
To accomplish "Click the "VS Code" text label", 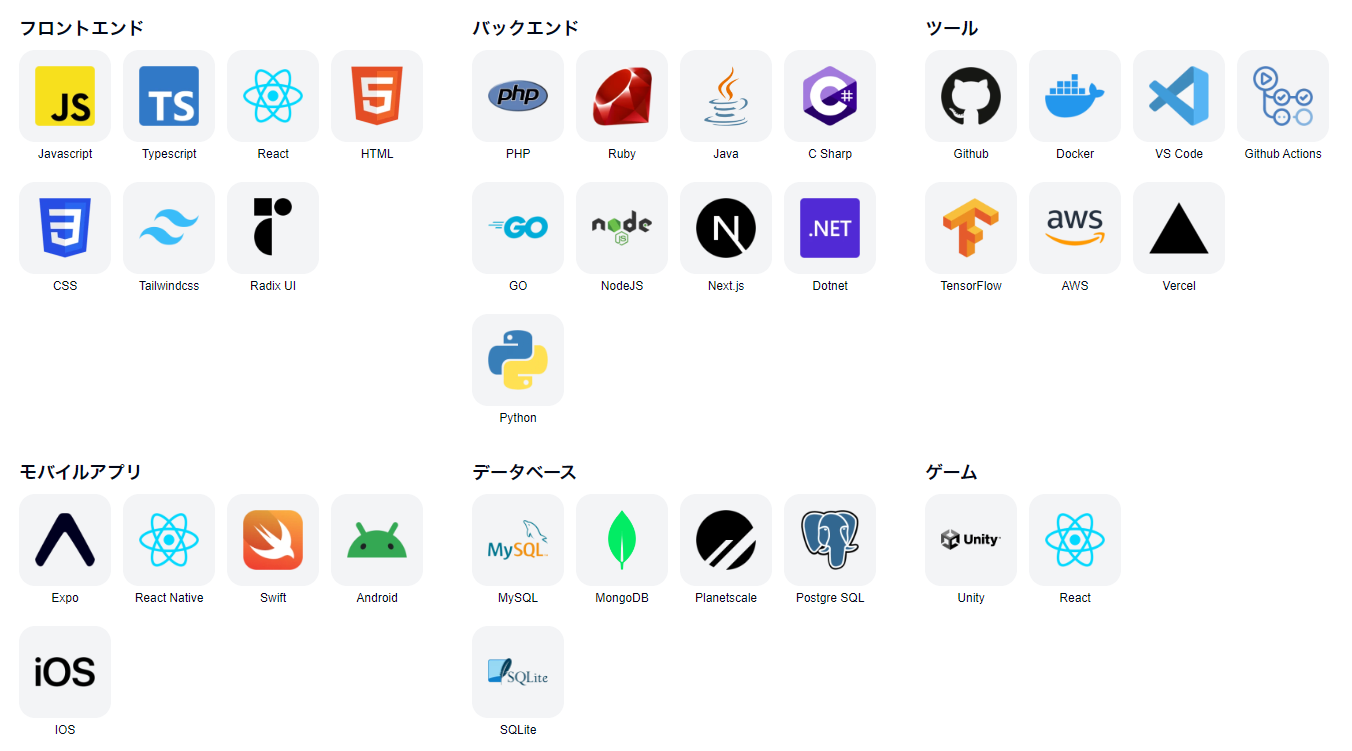I will point(1179,154).
